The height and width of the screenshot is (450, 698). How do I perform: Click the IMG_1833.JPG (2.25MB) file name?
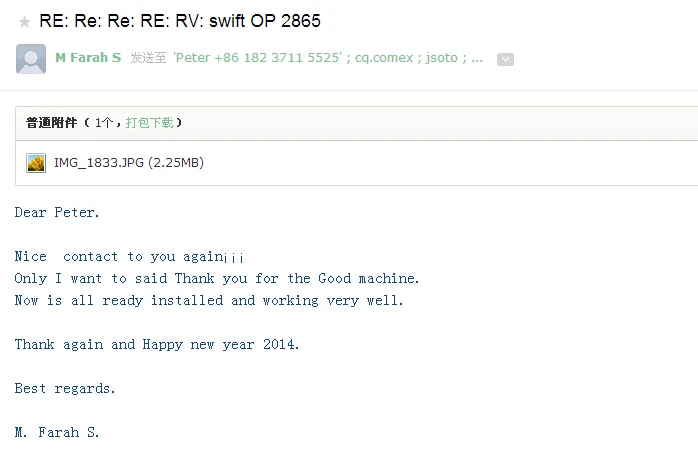129,163
